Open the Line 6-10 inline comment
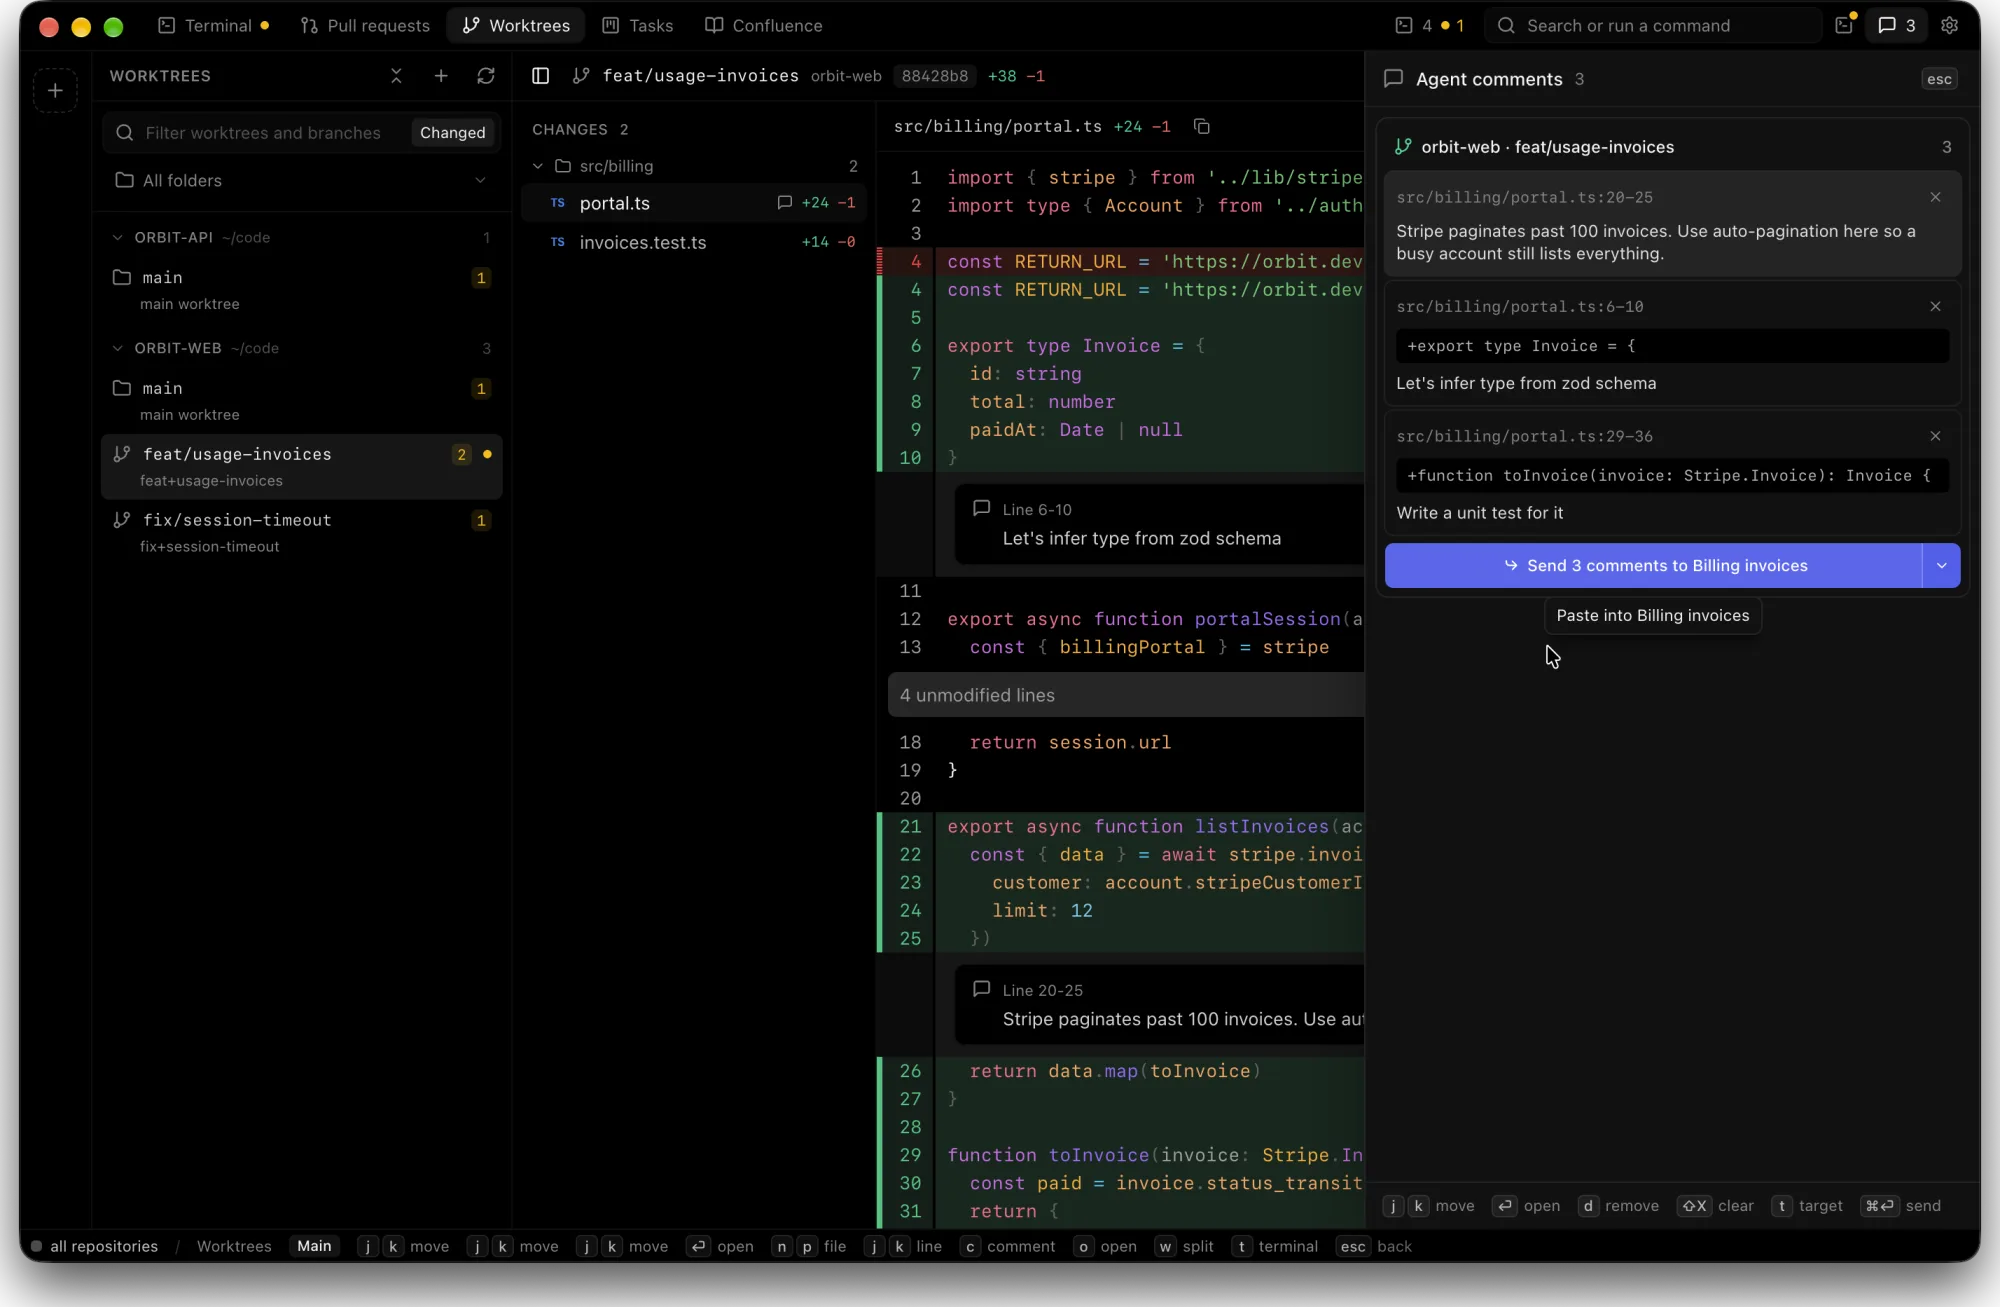This screenshot has height=1307, width=2000. (x=1160, y=525)
